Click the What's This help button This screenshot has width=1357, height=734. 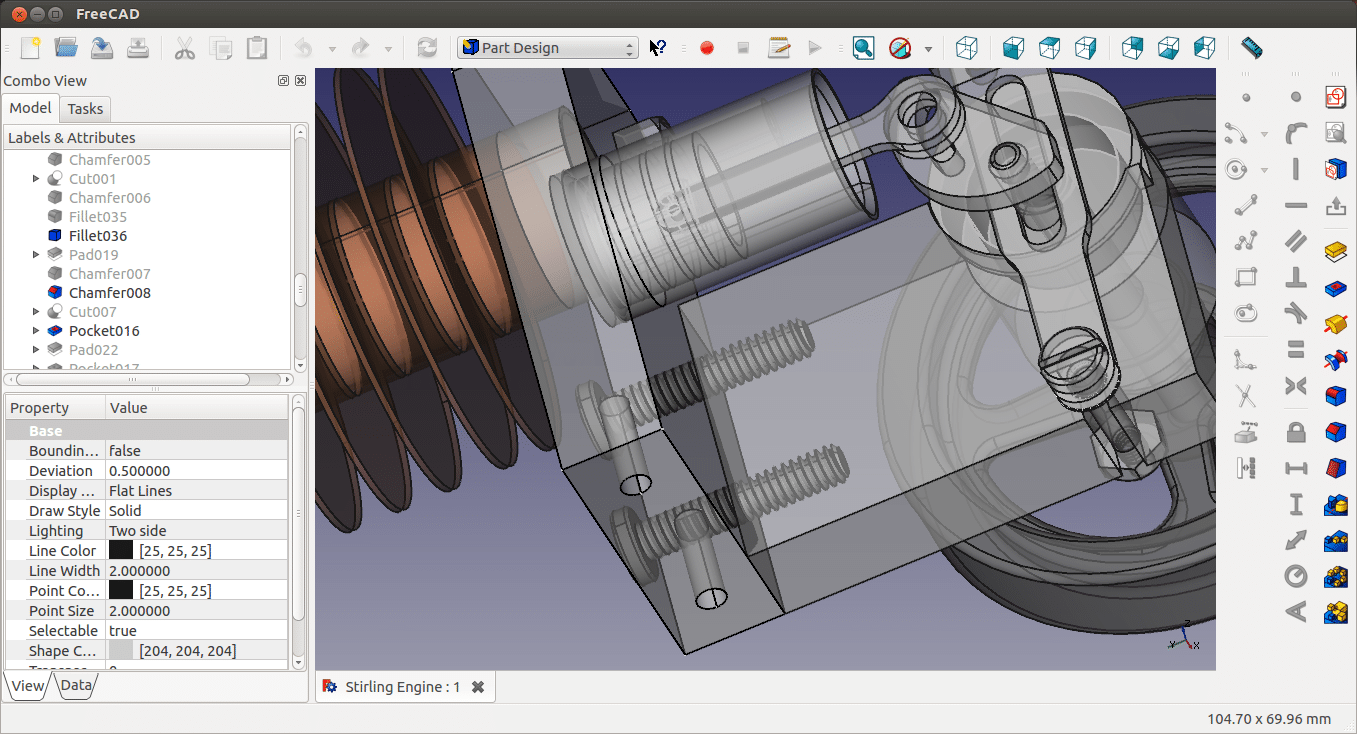(658, 47)
